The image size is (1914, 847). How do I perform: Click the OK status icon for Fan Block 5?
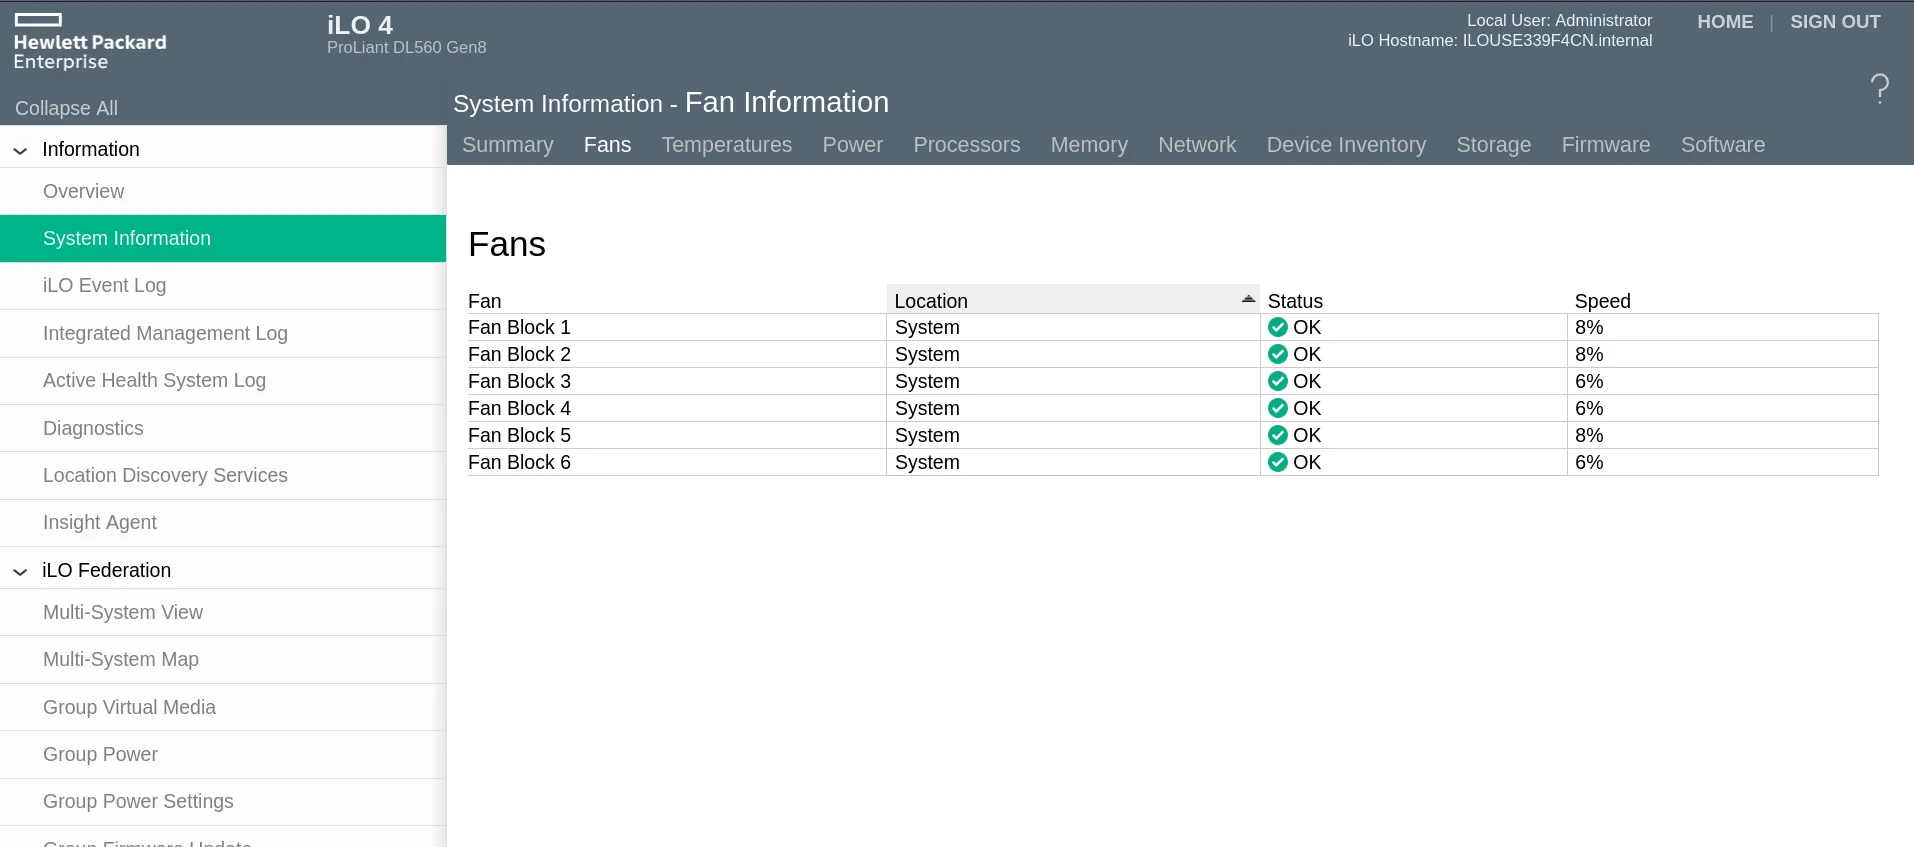[1278, 435]
